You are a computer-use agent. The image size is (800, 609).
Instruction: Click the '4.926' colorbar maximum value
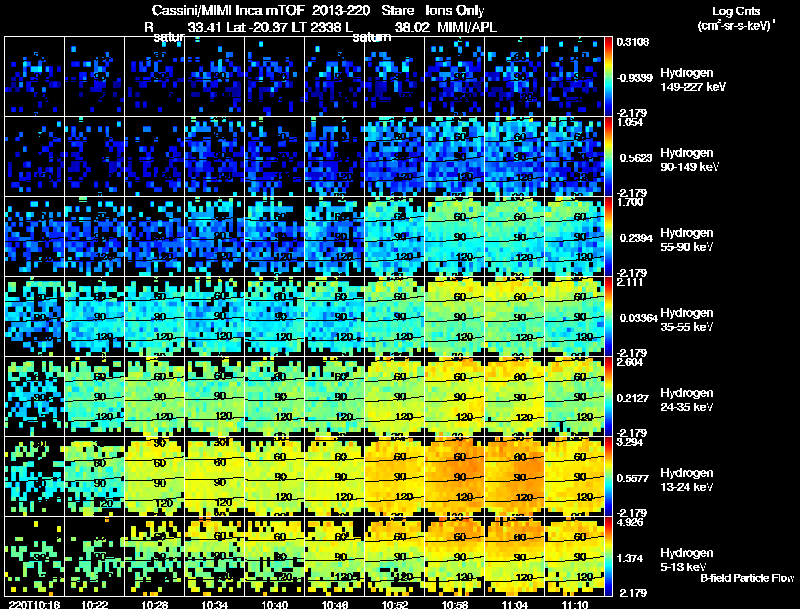[x=630, y=522]
